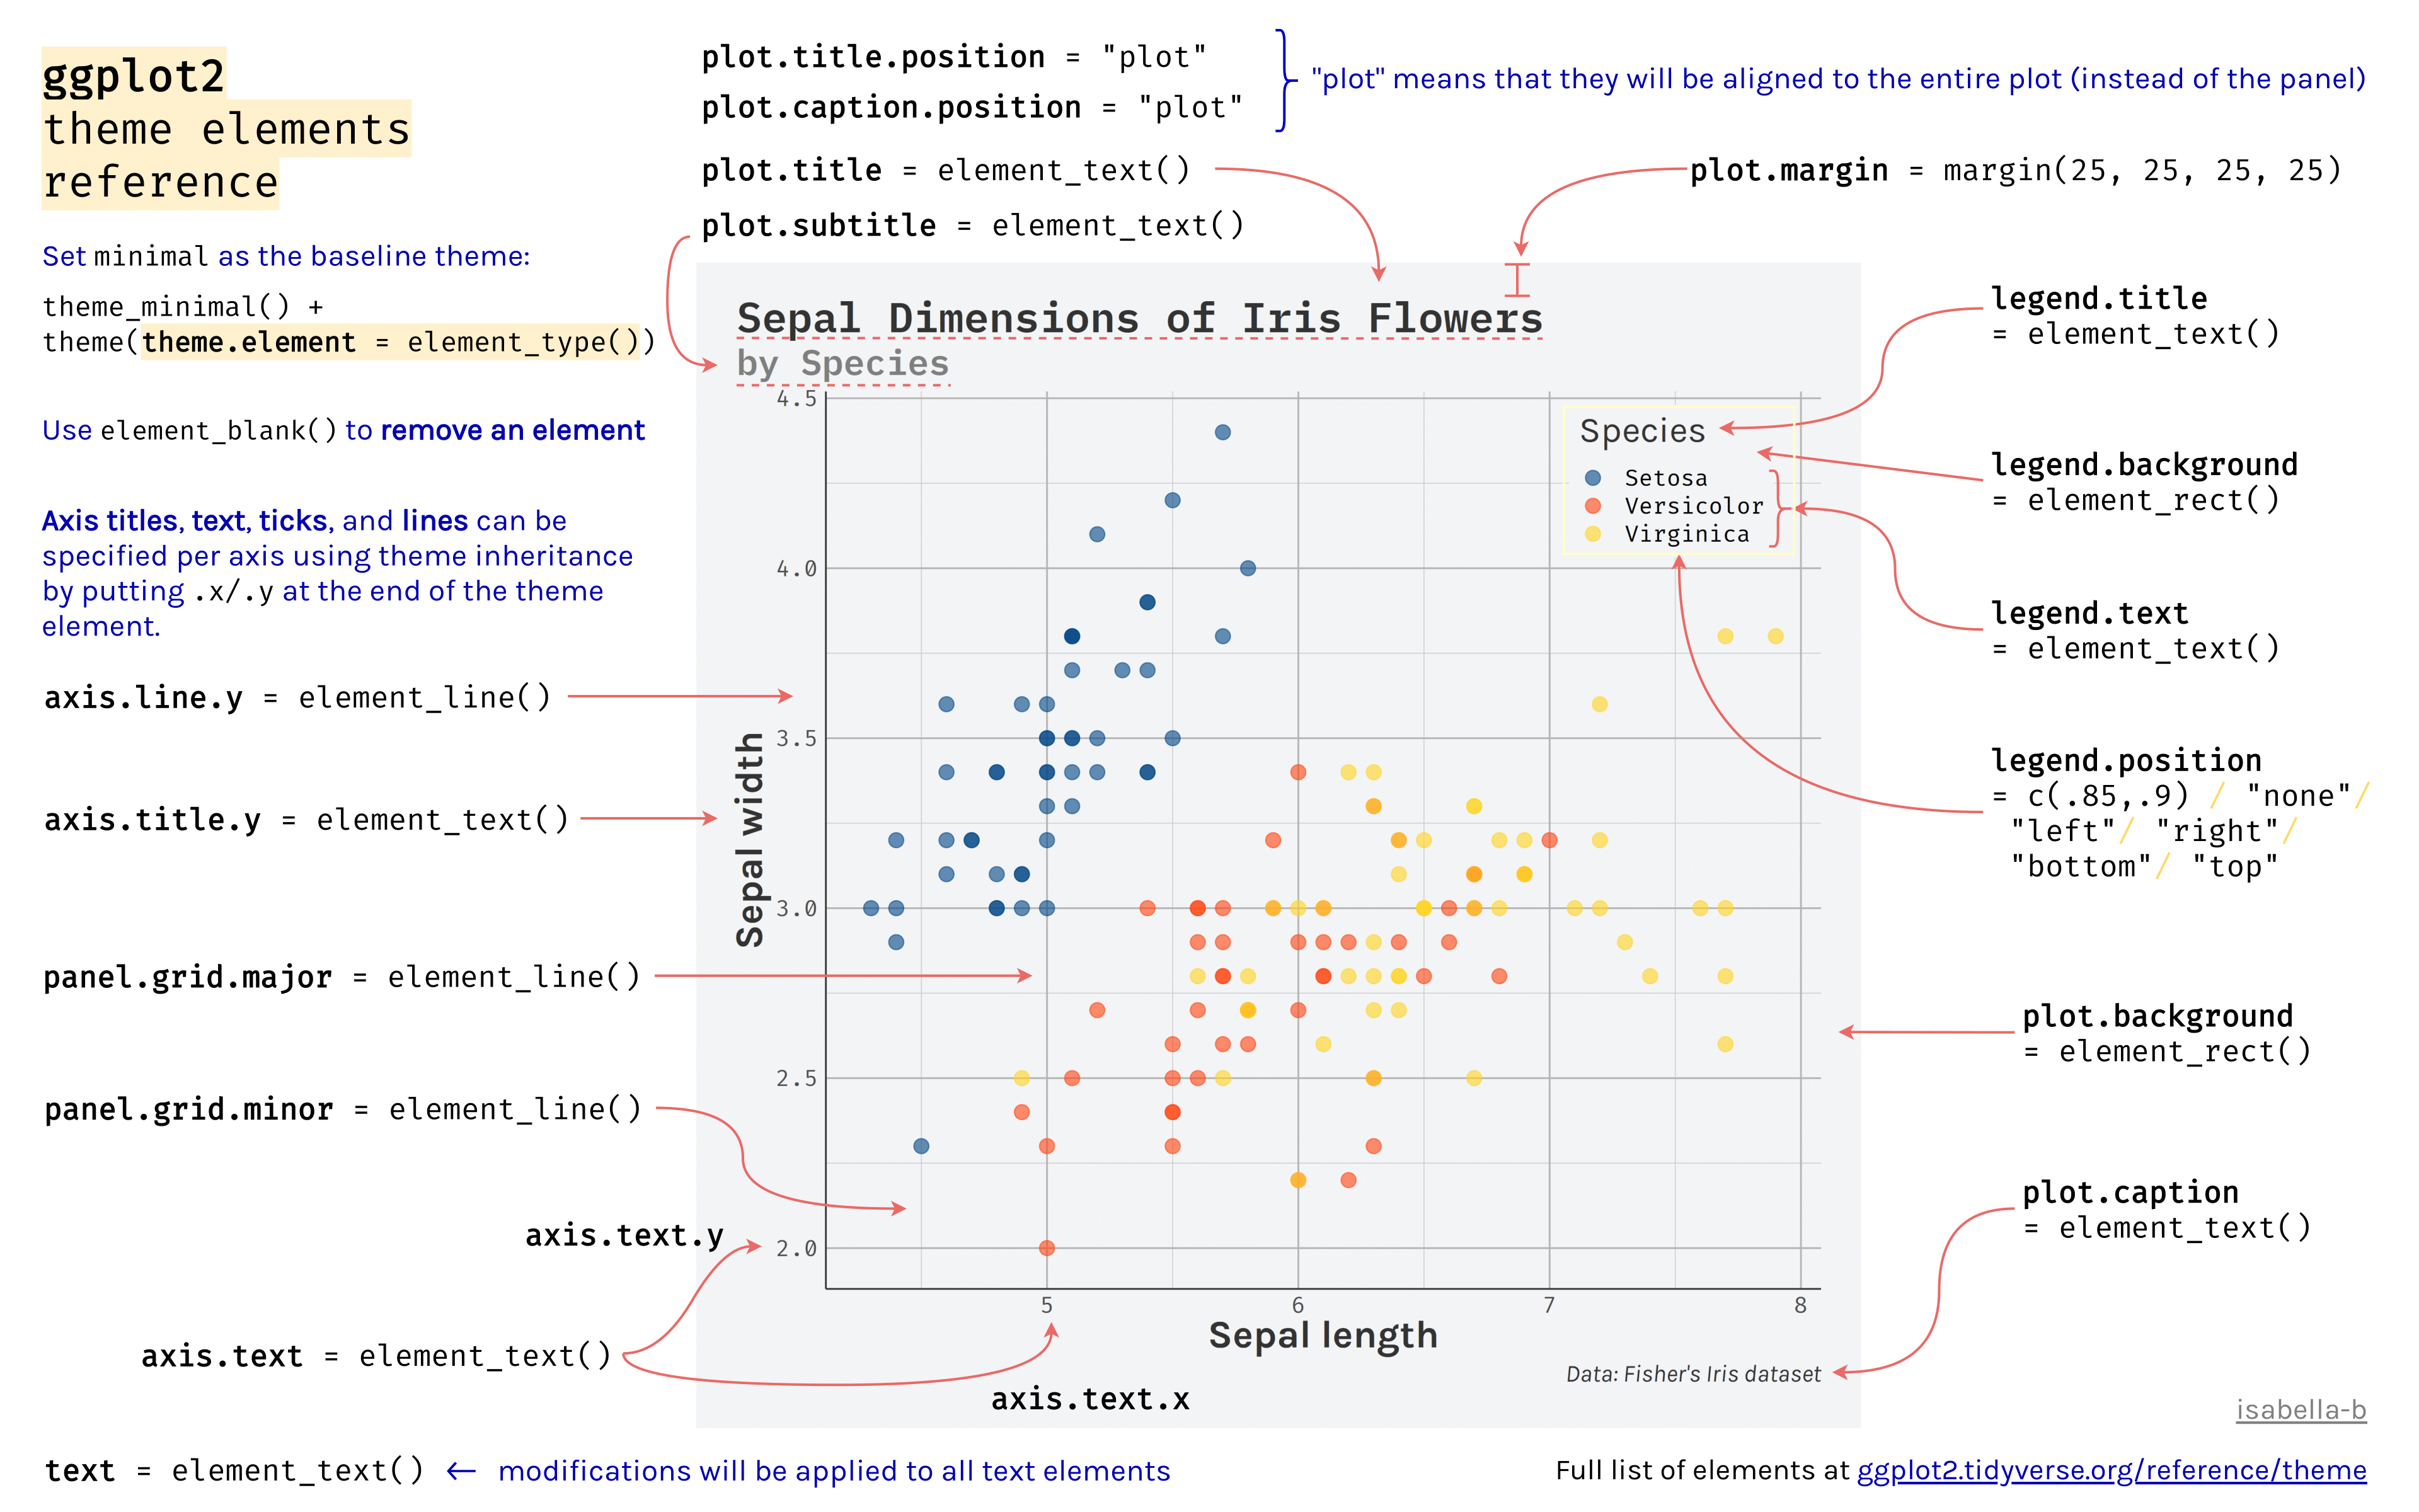Click the 'ggplot2 theme elements reference' heading
This screenshot has height=1512, width=2419.
point(226,129)
